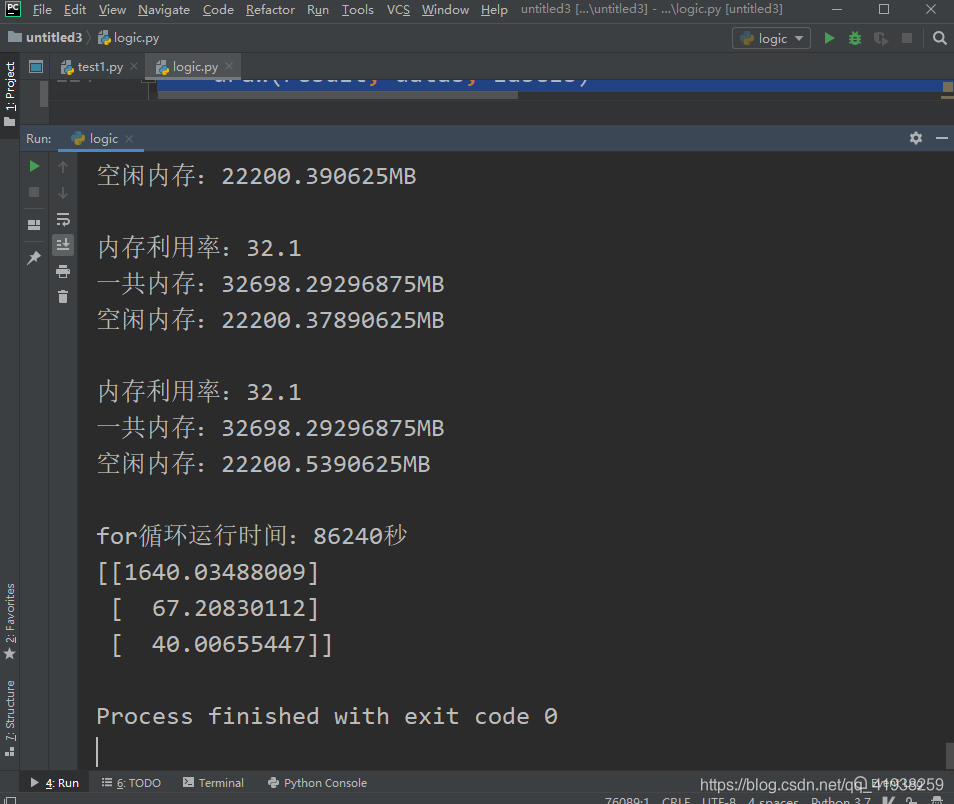Screen dimensions: 954x804
Task: Rerun logic from Run panel play icon
Action: [x=34, y=166]
